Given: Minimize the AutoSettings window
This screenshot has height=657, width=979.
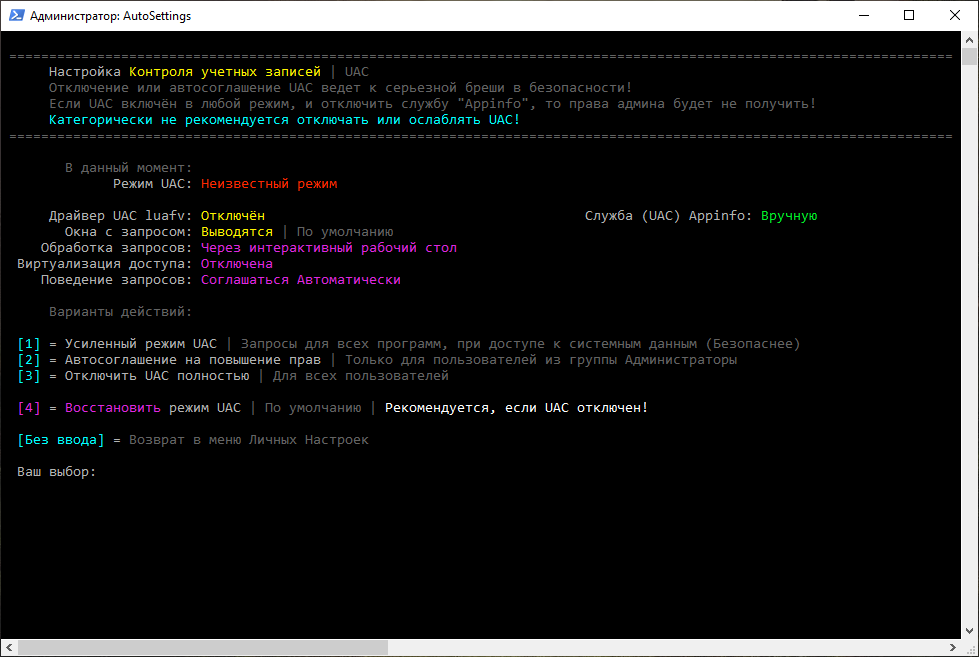Looking at the screenshot, I should (864, 16).
